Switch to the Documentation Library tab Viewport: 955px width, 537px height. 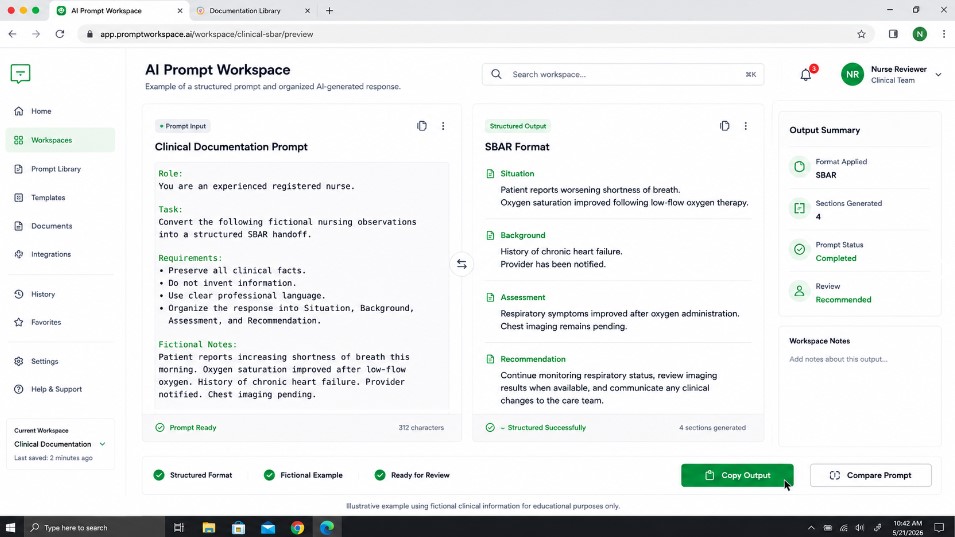[252, 10]
